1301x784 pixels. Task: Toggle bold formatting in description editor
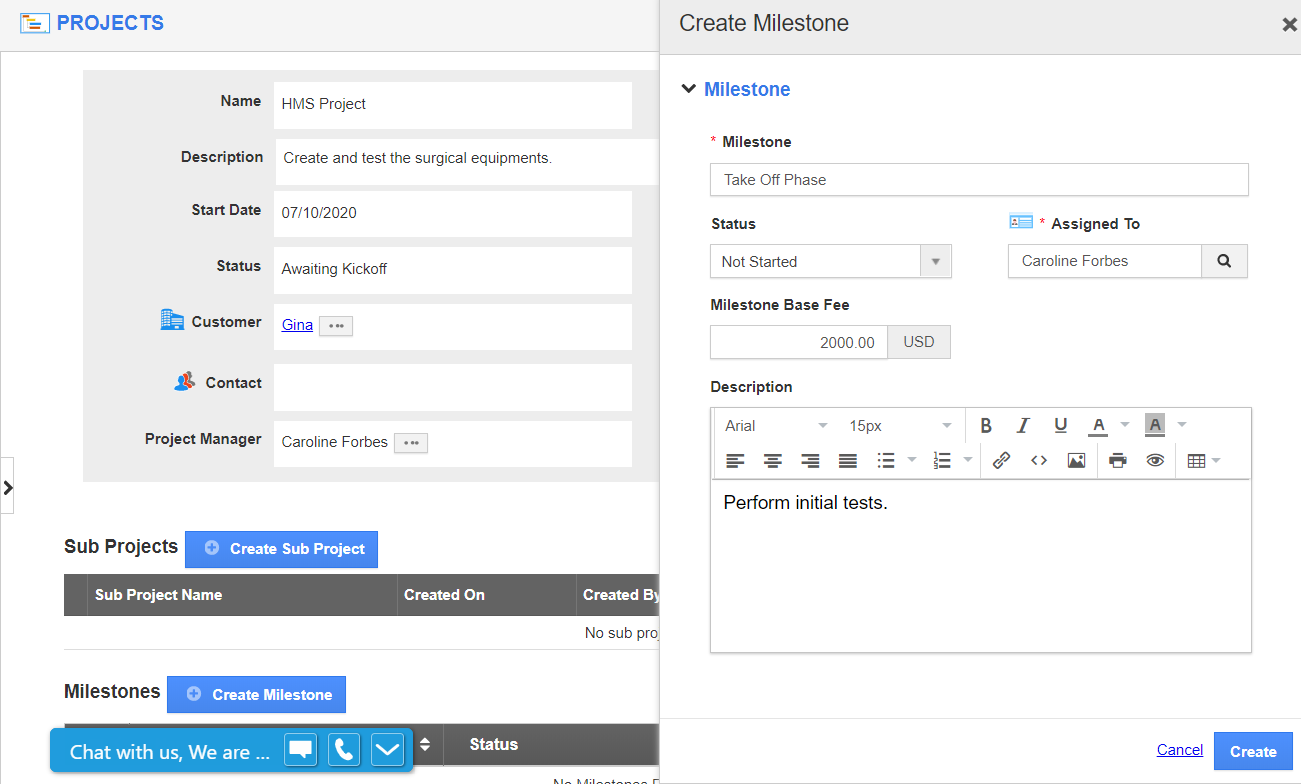click(986, 426)
